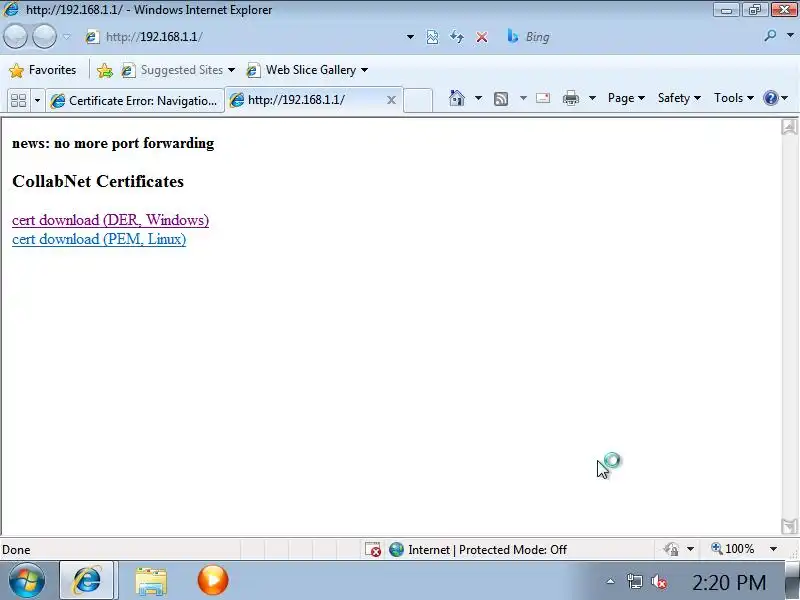800x600 pixels.
Task: Open the Tools menu
Action: (734, 98)
